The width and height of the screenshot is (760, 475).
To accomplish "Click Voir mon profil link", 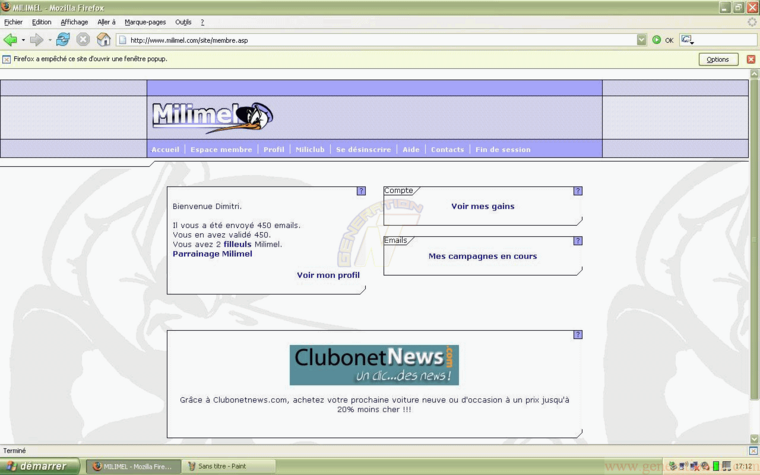I will 328,275.
